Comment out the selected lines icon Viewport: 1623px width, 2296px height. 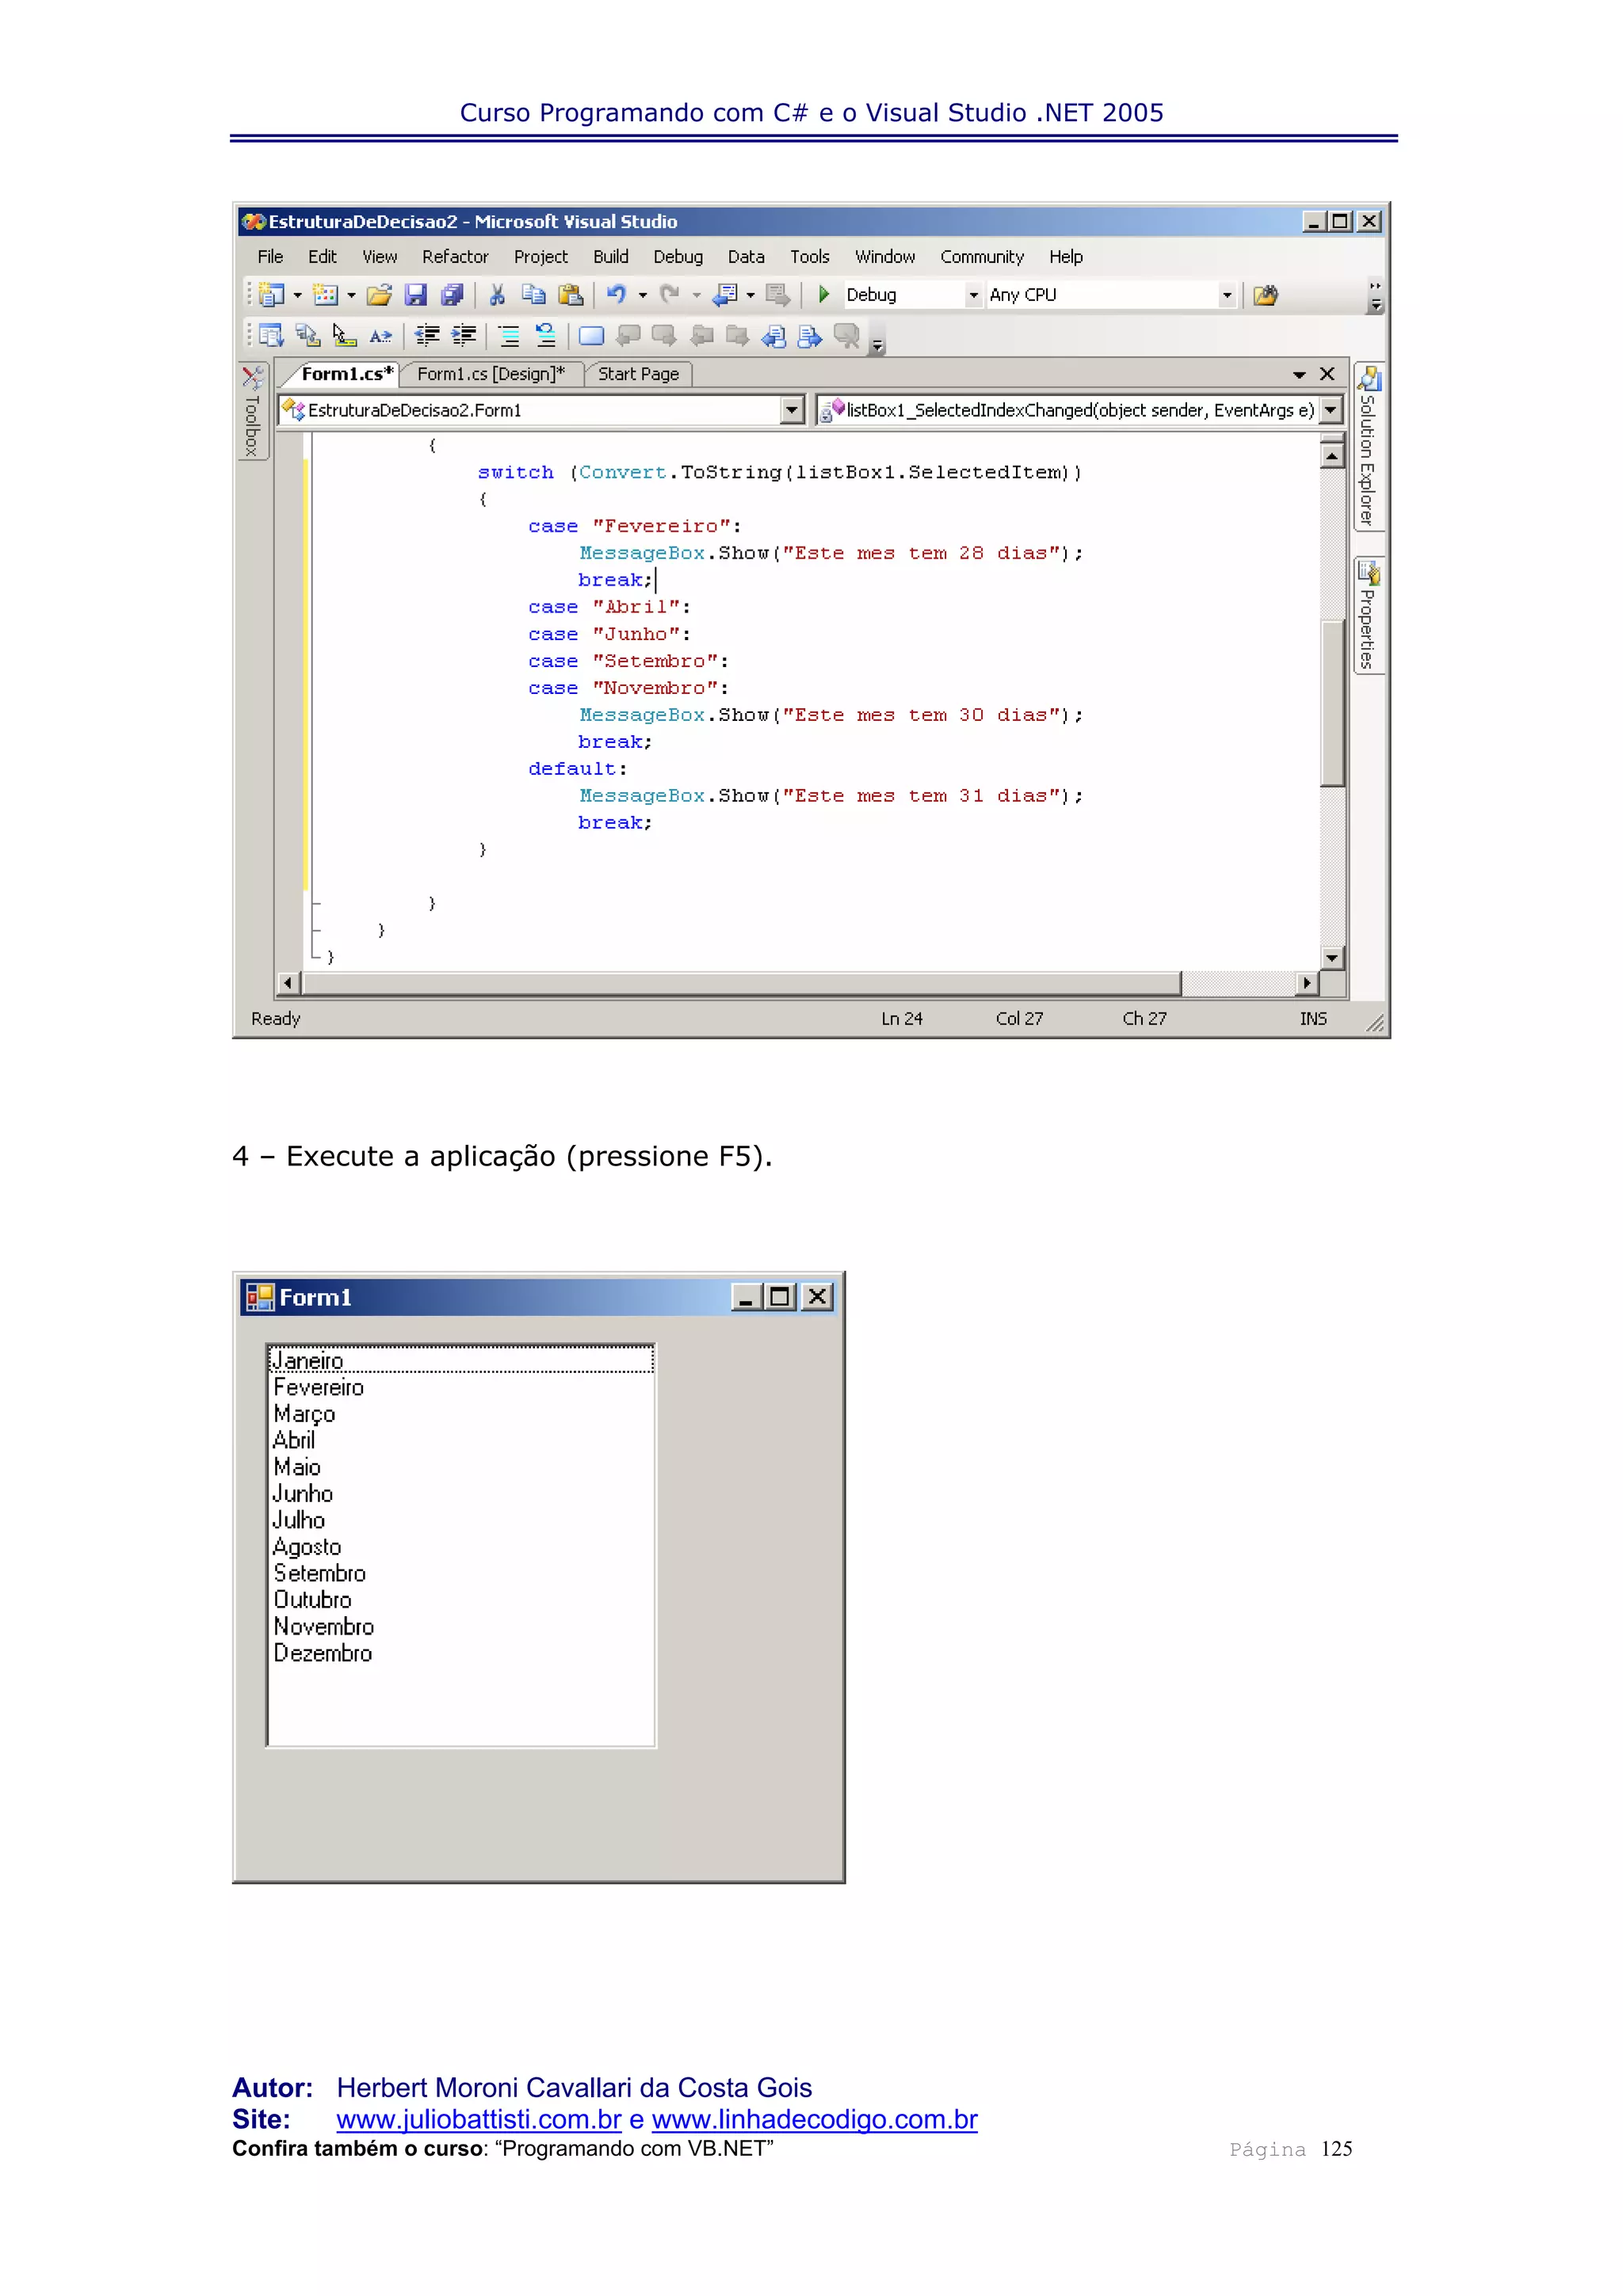509,337
